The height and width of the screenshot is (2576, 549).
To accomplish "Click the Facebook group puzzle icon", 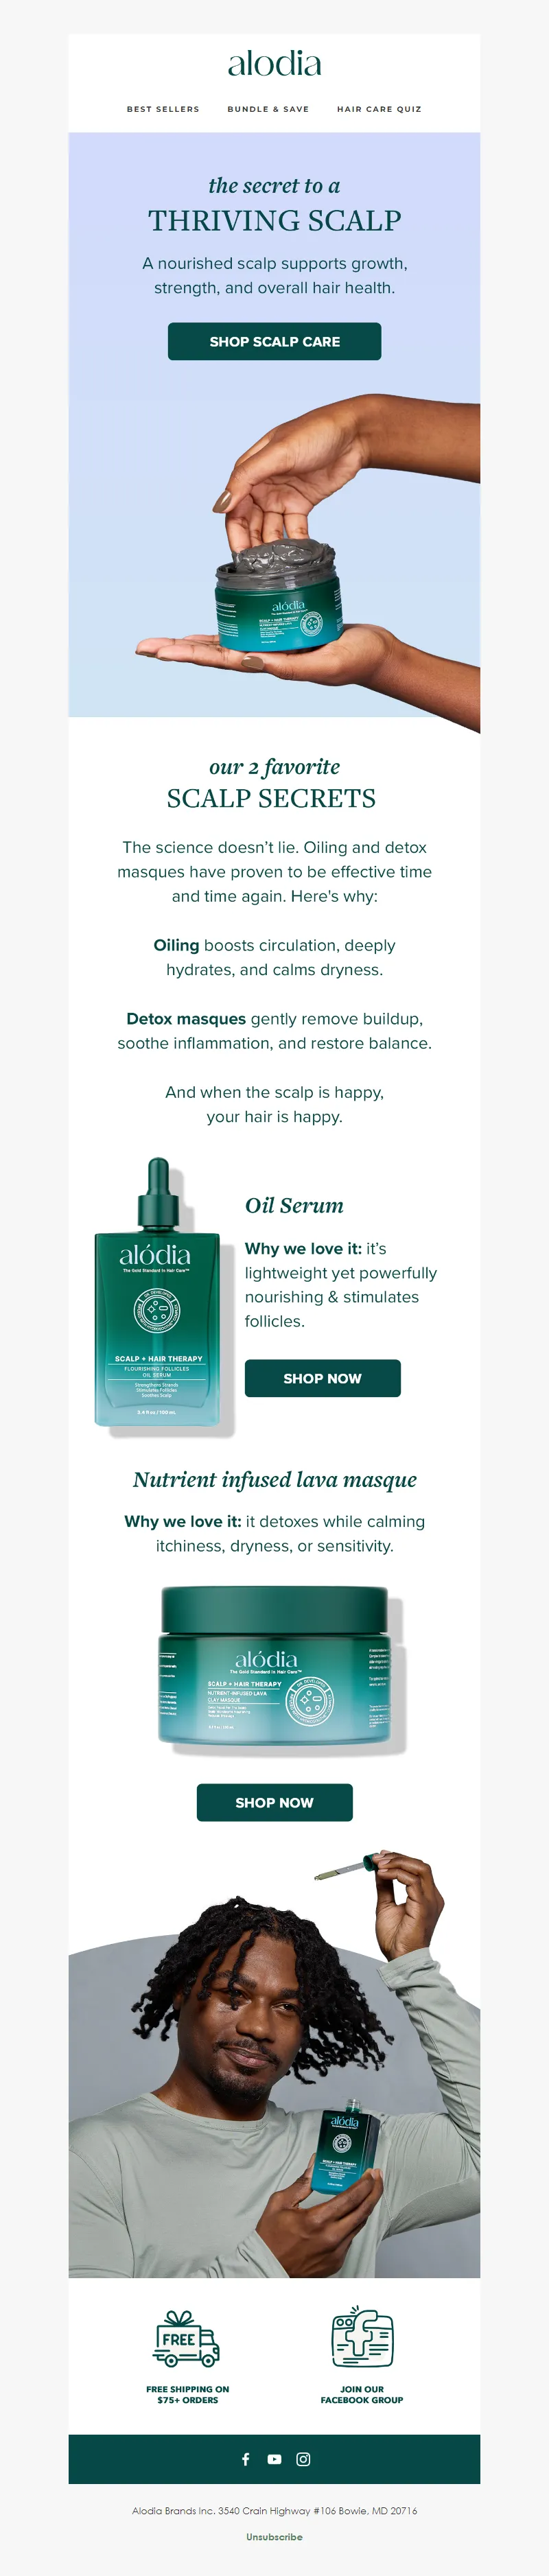I will point(362,2338).
